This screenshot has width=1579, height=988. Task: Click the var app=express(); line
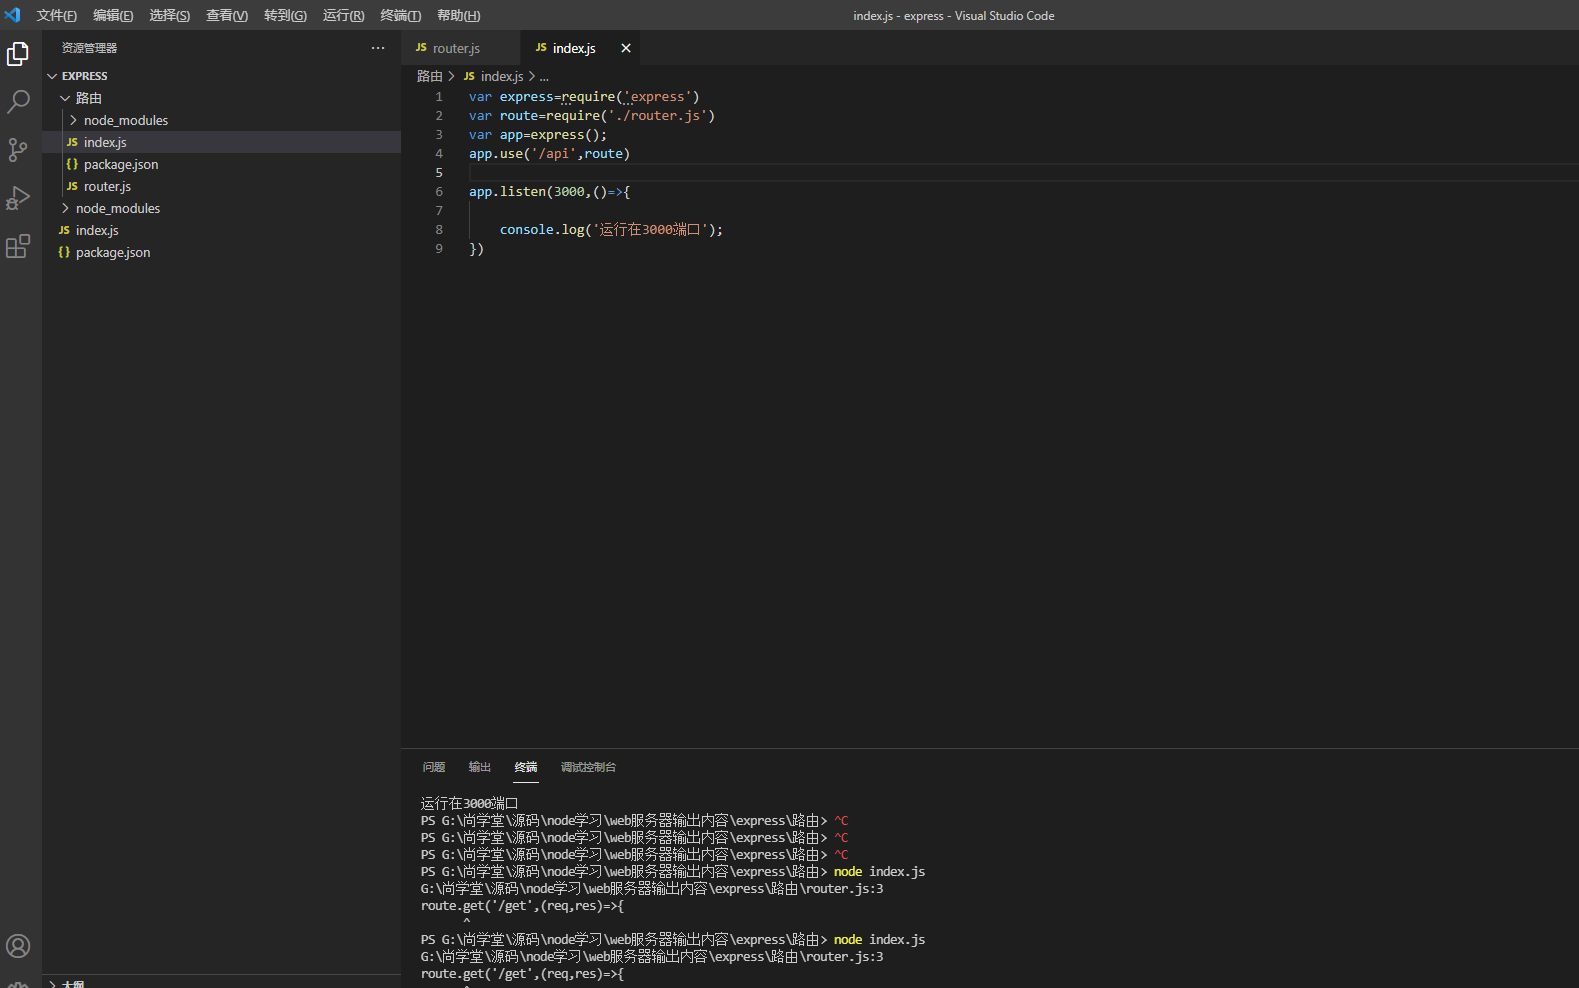coord(538,135)
